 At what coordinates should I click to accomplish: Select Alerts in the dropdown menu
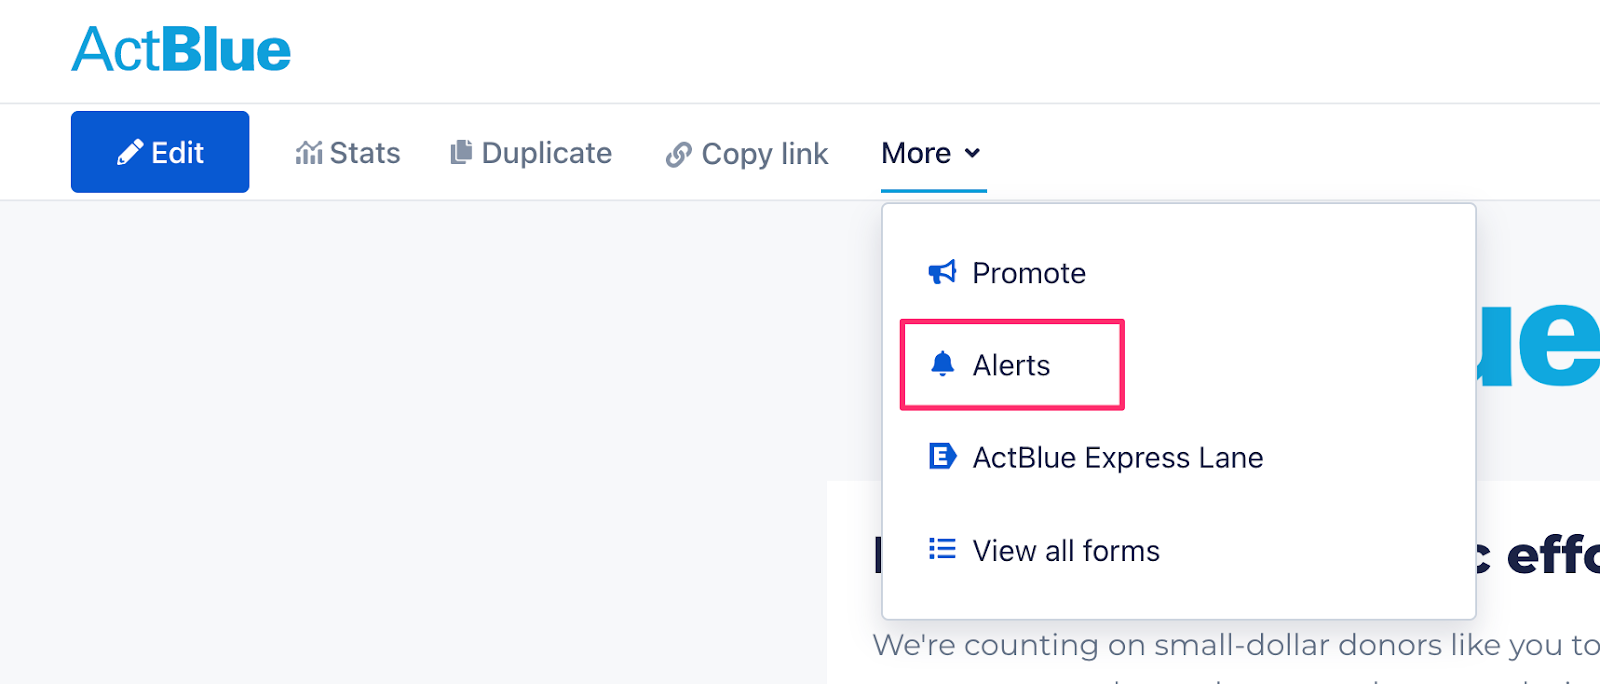click(1012, 365)
